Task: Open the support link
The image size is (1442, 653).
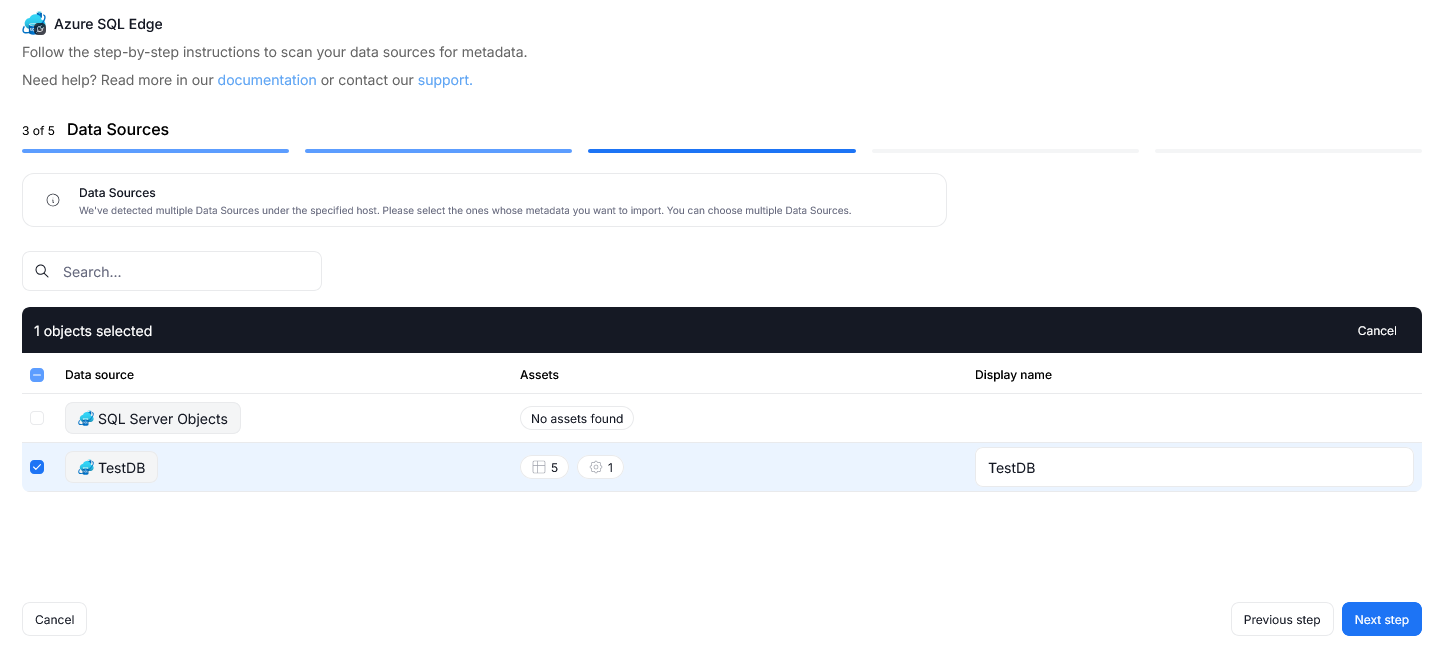Action: 445,80
